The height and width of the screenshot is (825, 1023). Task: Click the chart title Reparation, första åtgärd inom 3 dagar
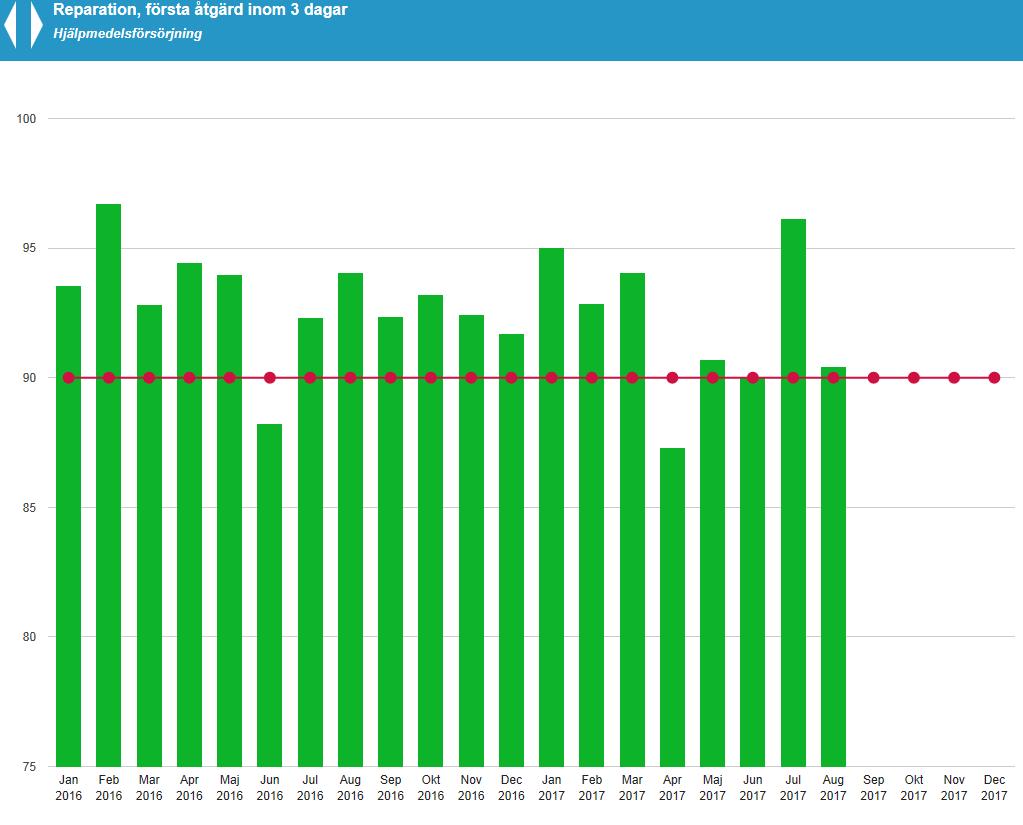click(200, 10)
